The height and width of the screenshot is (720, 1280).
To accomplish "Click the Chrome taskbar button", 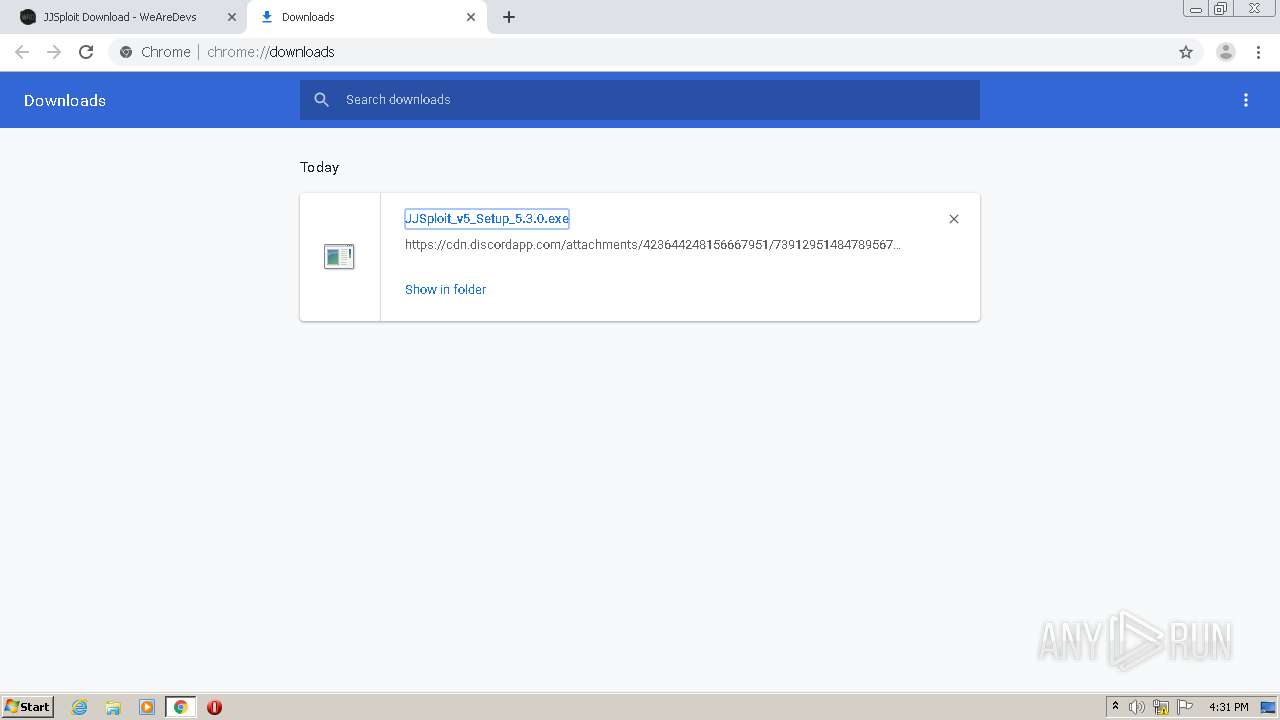I will 180,707.
